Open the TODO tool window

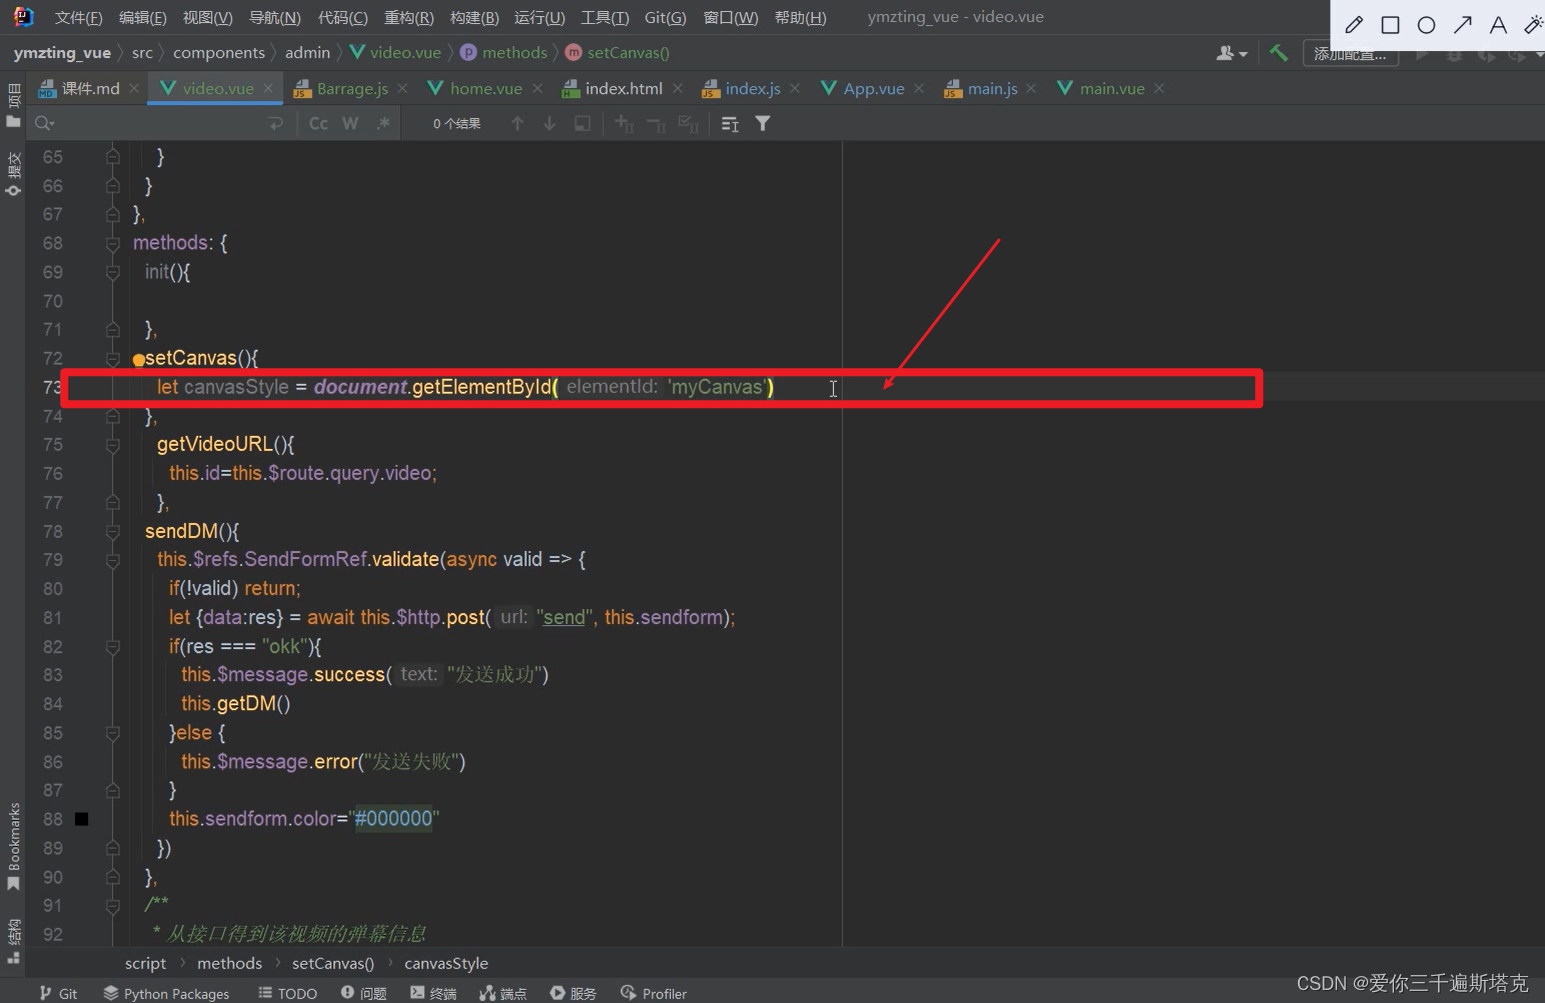(x=288, y=993)
